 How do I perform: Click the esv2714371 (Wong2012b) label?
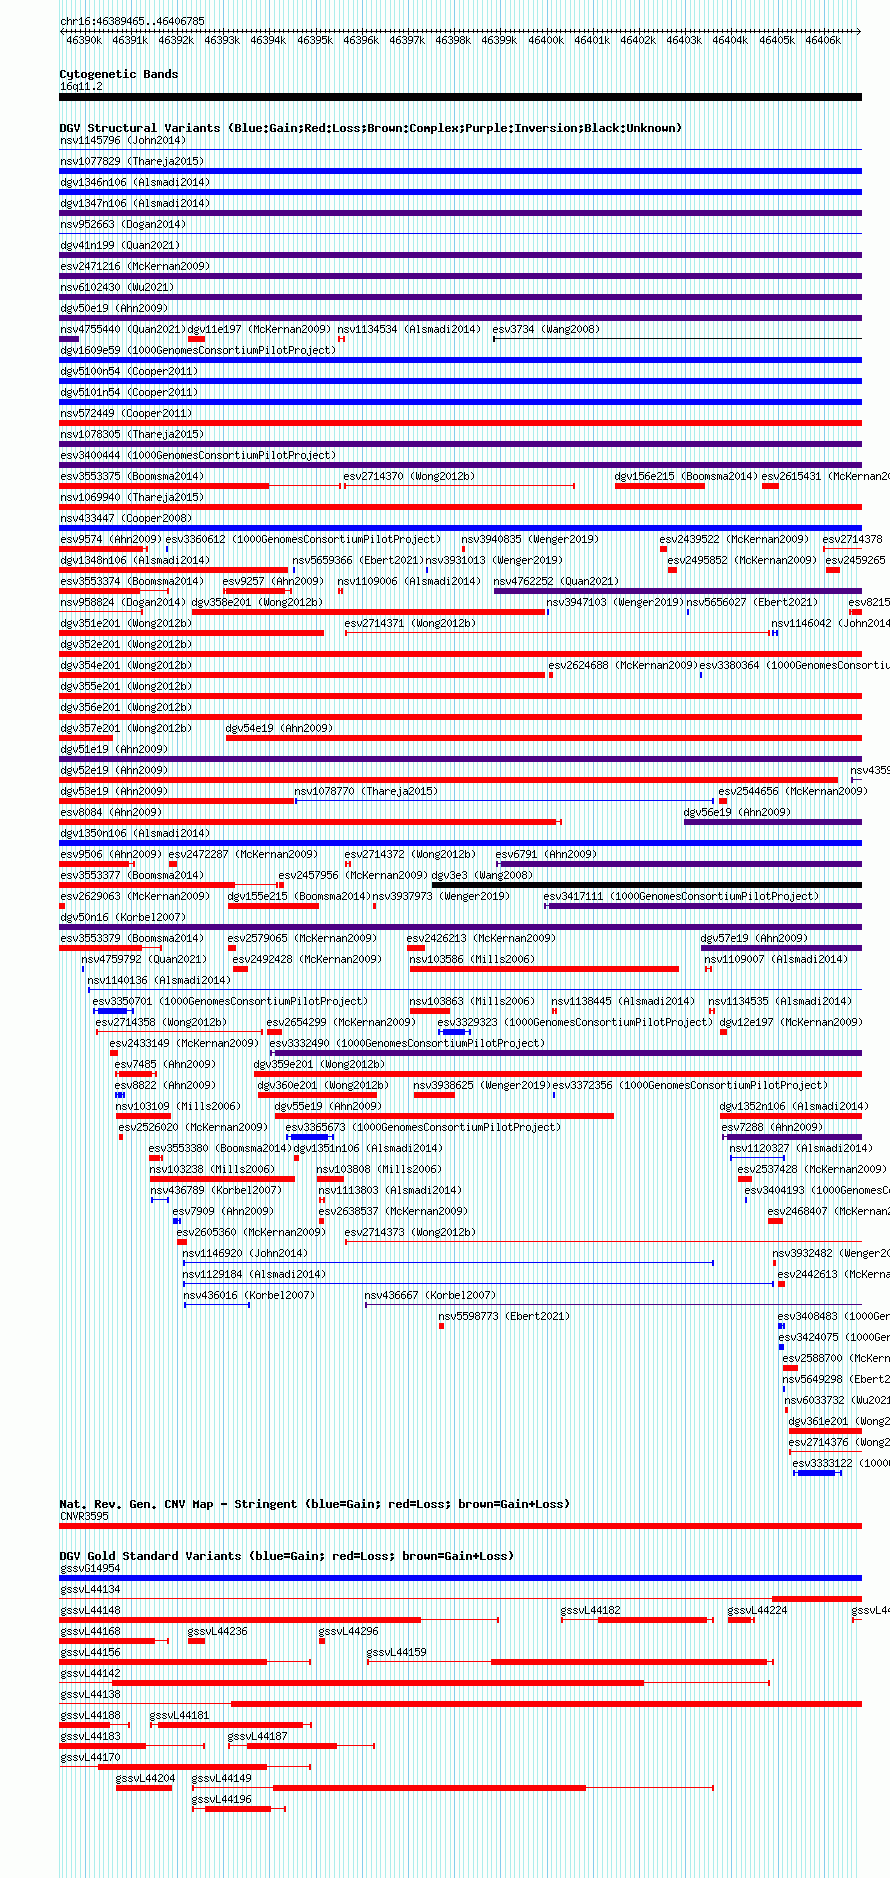(410, 623)
